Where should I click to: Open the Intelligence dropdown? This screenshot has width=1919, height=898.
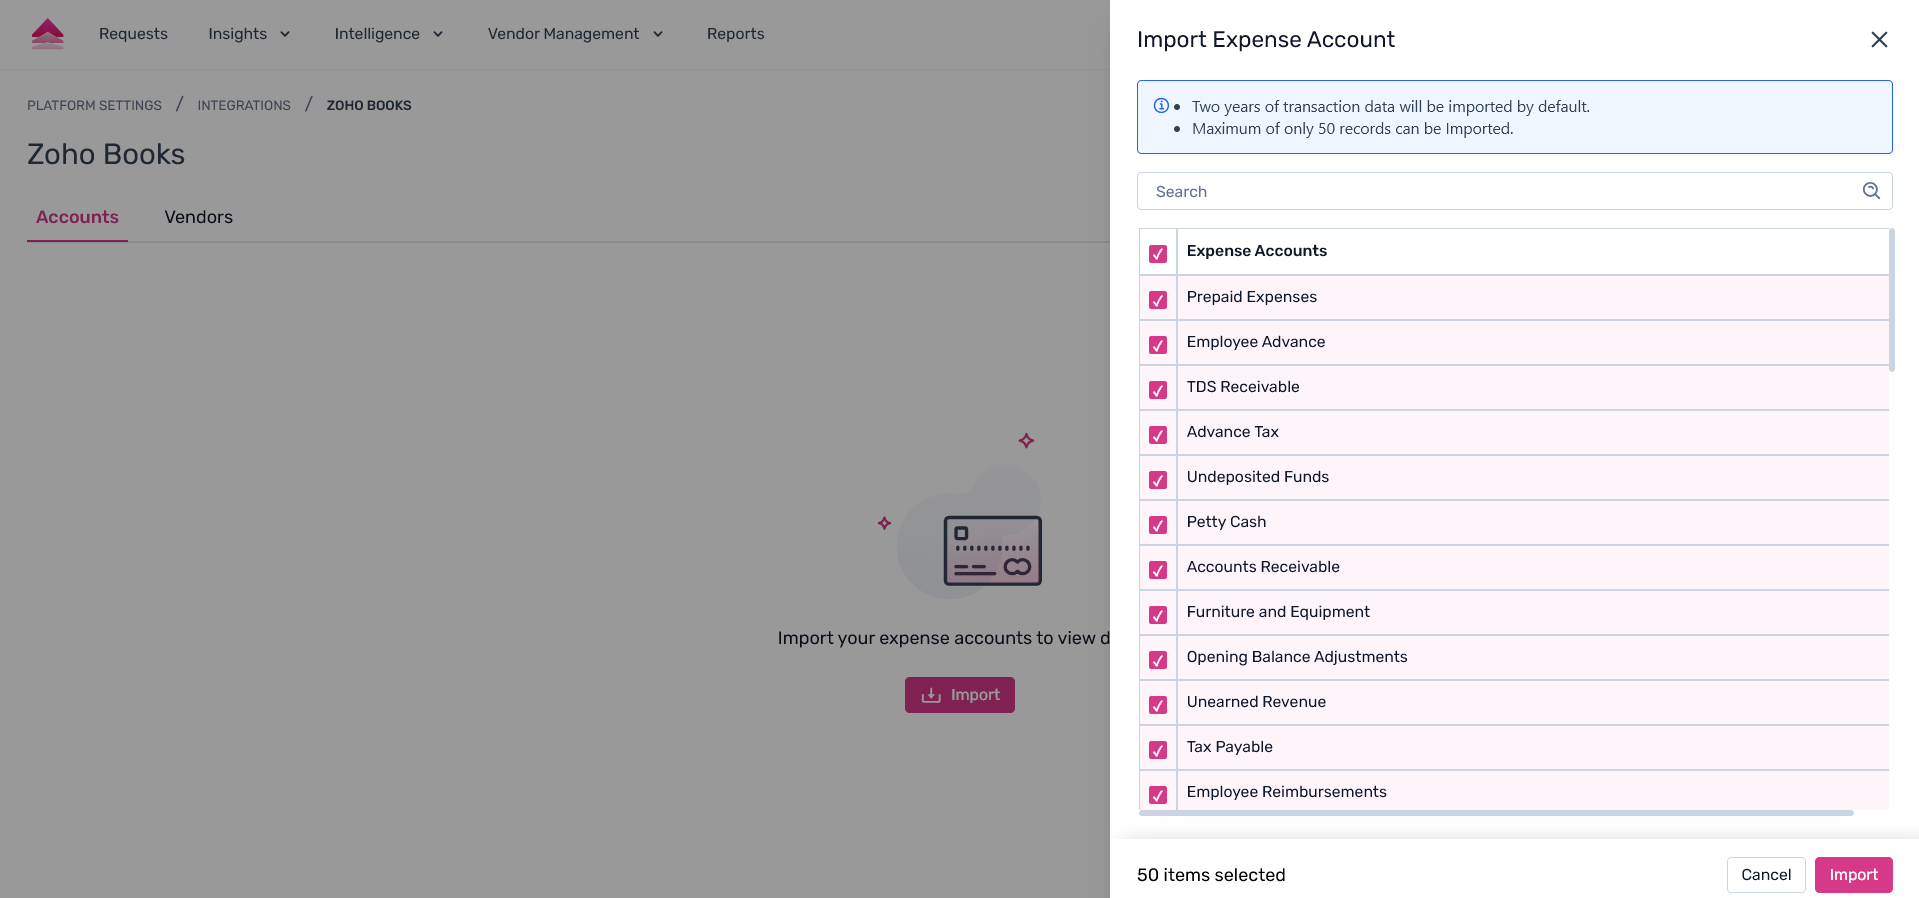click(x=389, y=34)
